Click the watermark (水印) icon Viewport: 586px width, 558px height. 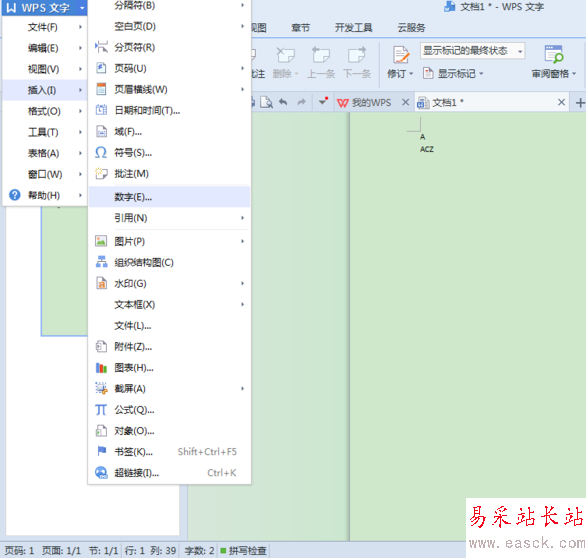pos(101,283)
